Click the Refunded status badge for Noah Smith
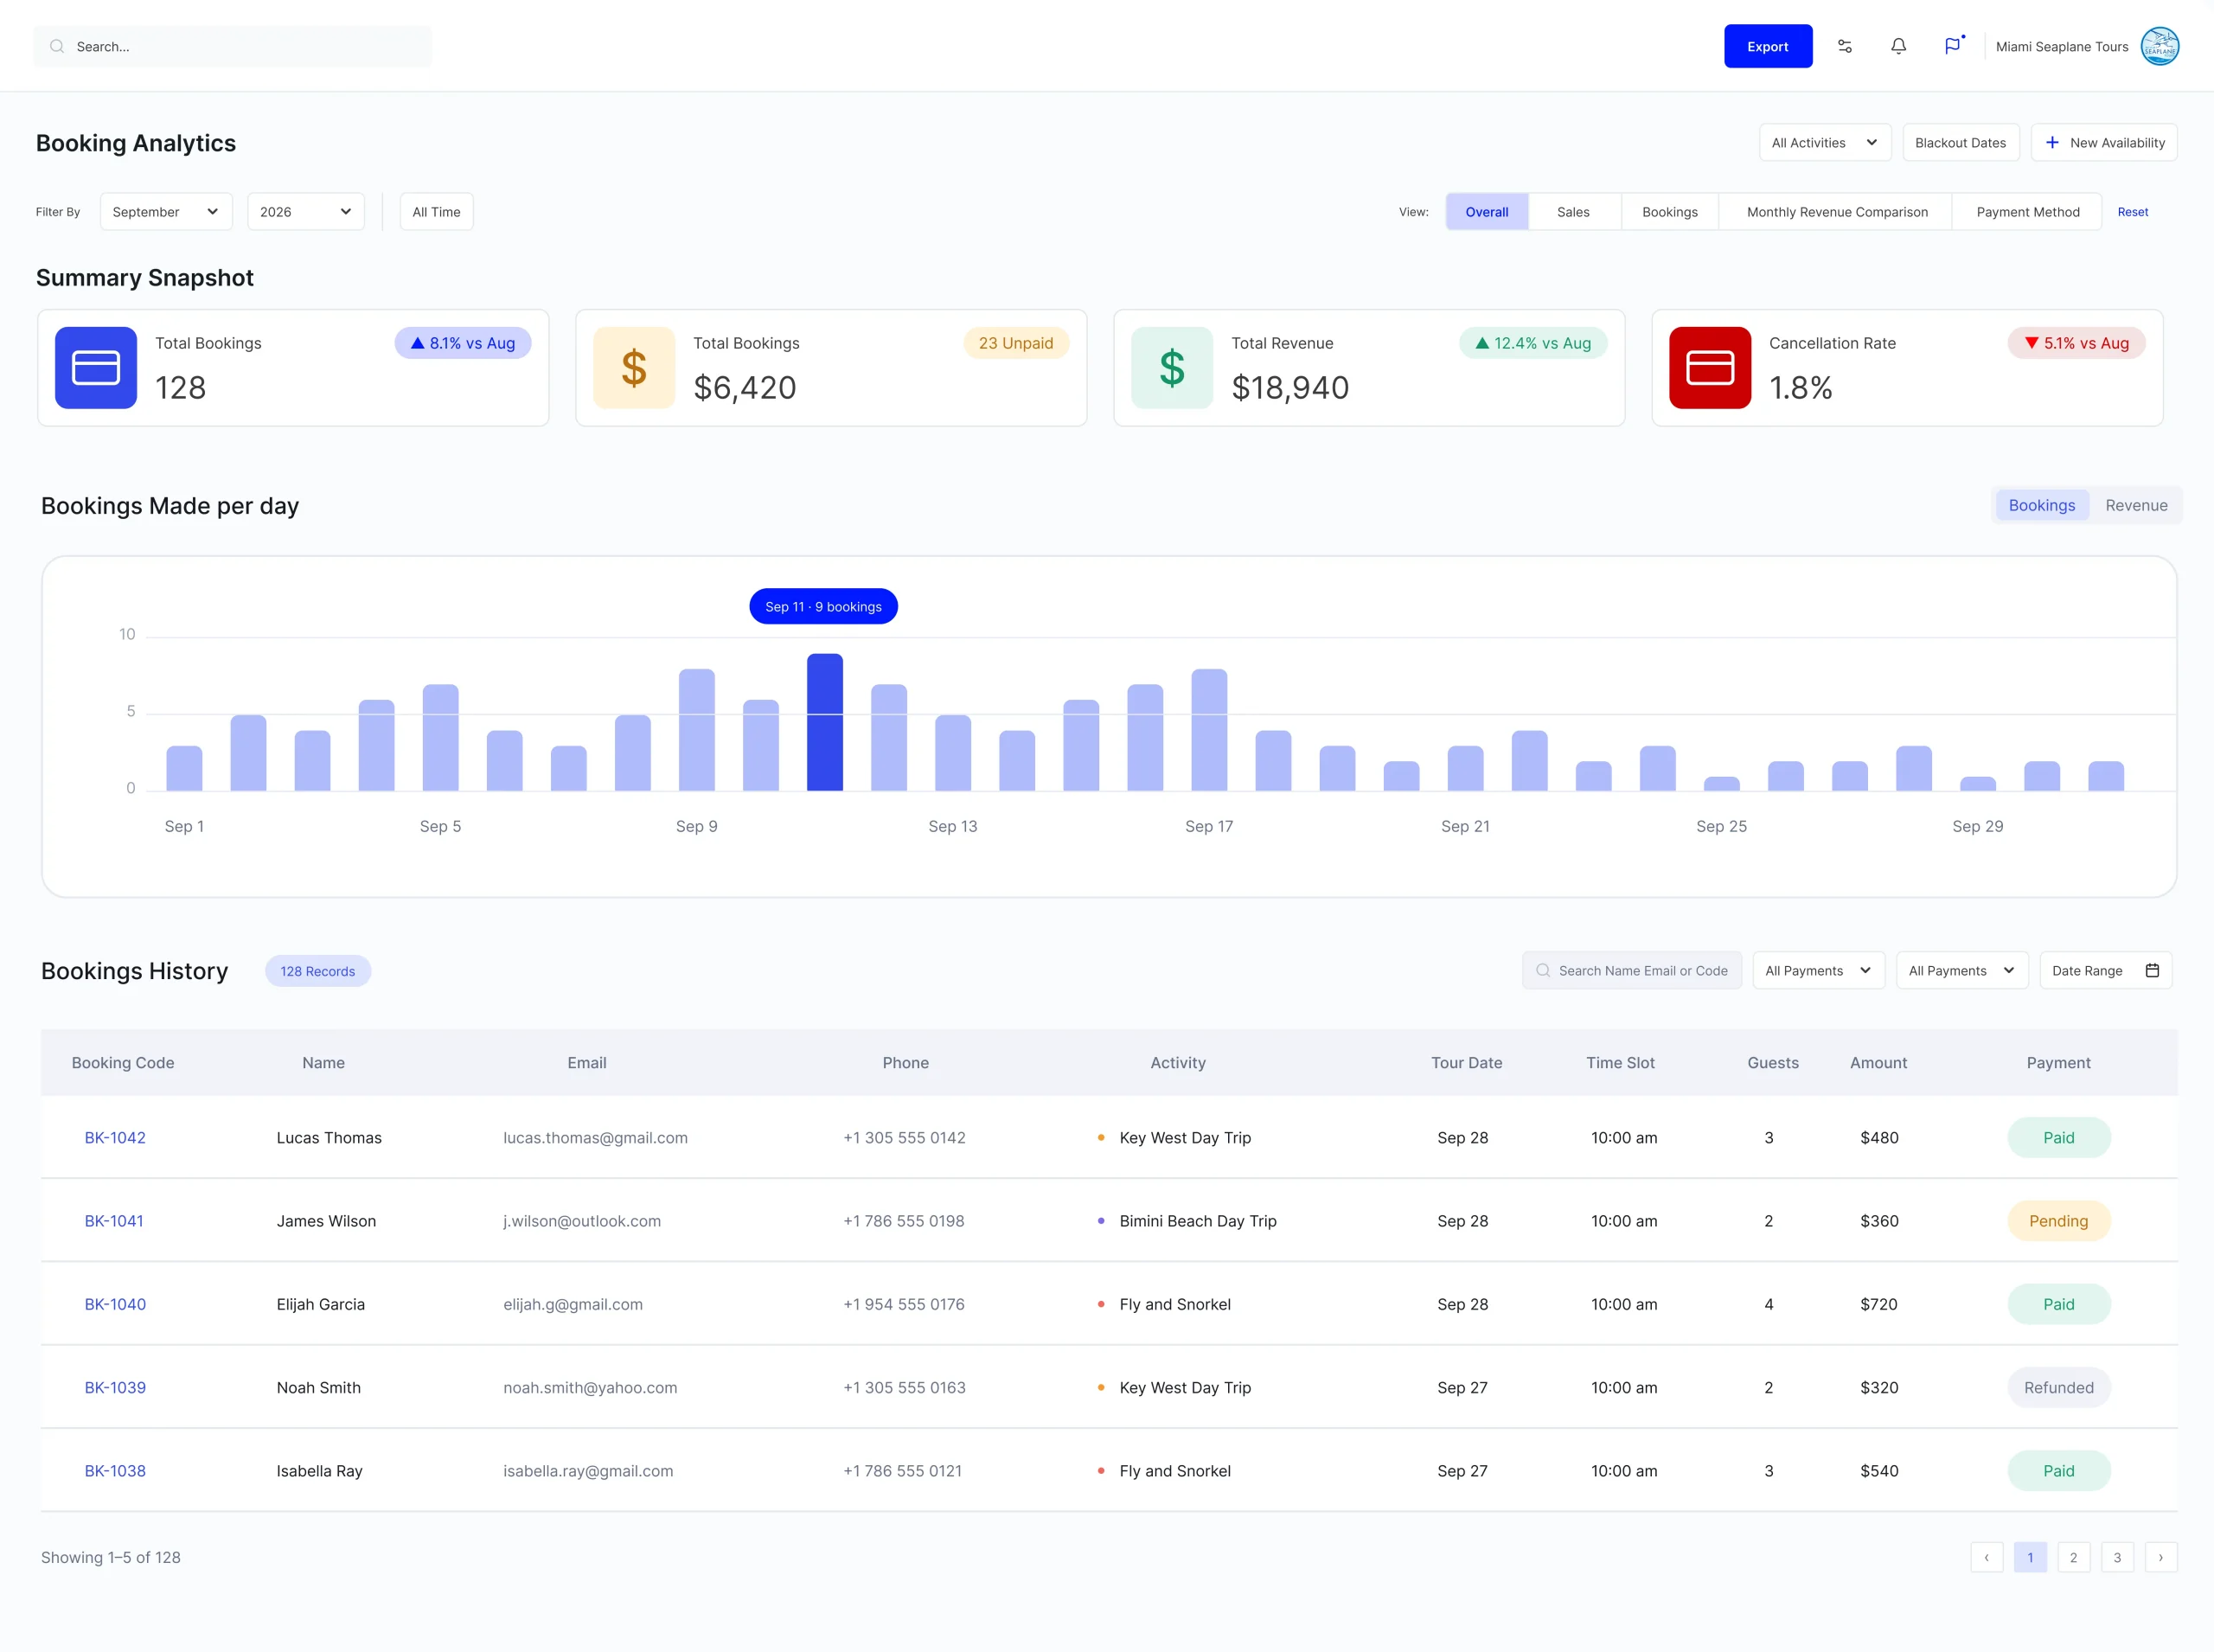The image size is (2214, 1652). [2058, 1387]
